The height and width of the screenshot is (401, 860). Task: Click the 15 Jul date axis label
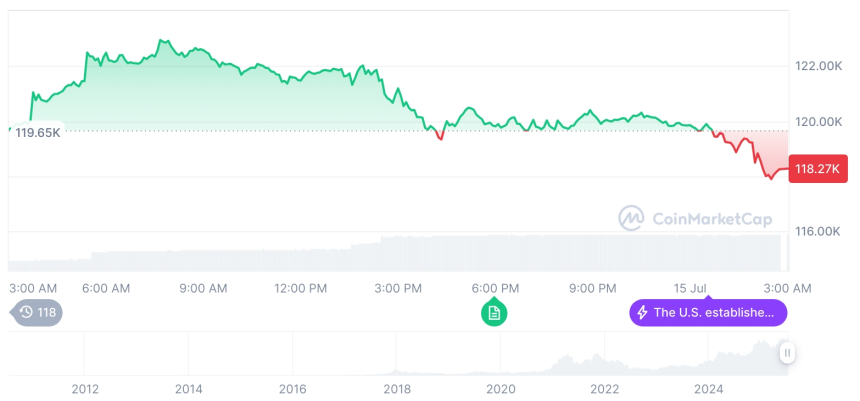coord(691,288)
